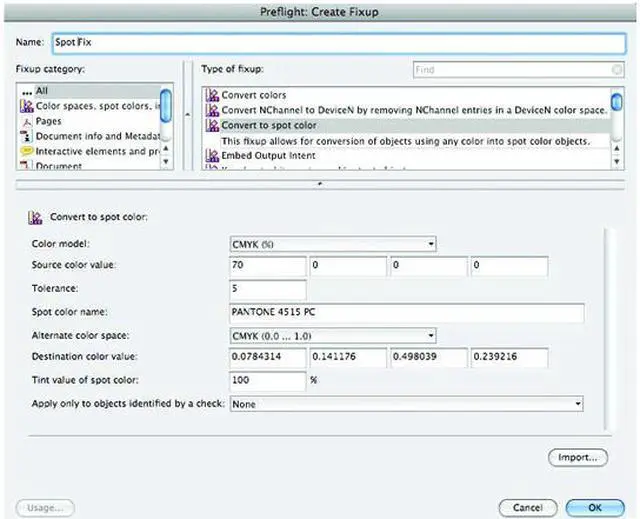The width and height of the screenshot is (640, 519).
Task: Select Convert NChannel to DeviceN fixup
Action: [x=406, y=110]
